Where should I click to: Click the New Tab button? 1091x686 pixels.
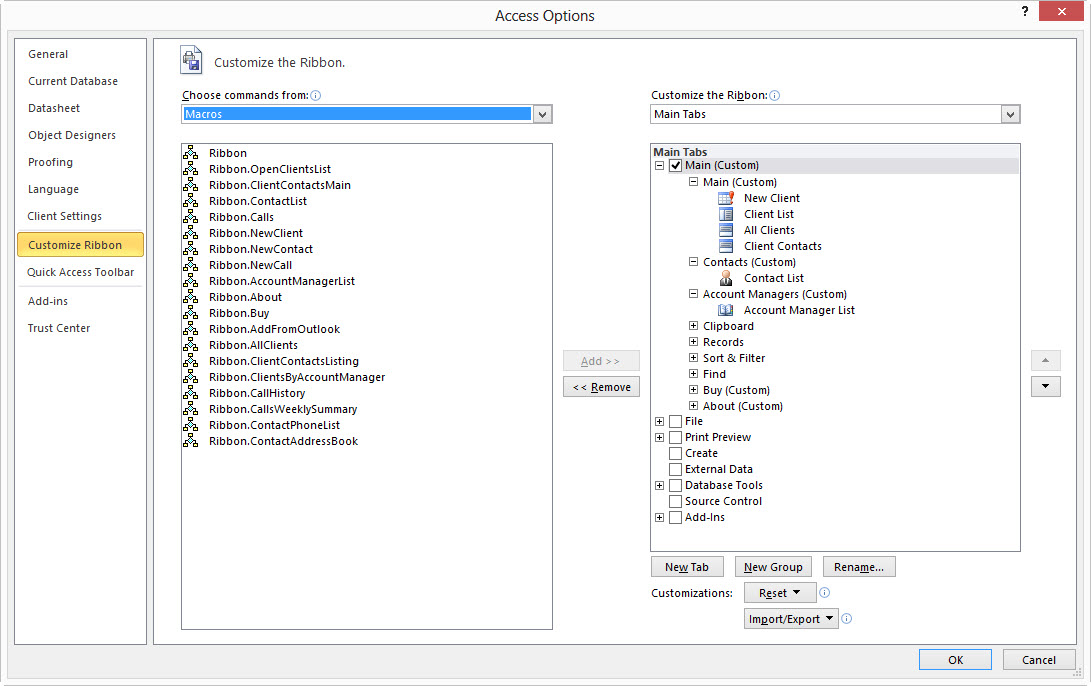pos(687,566)
